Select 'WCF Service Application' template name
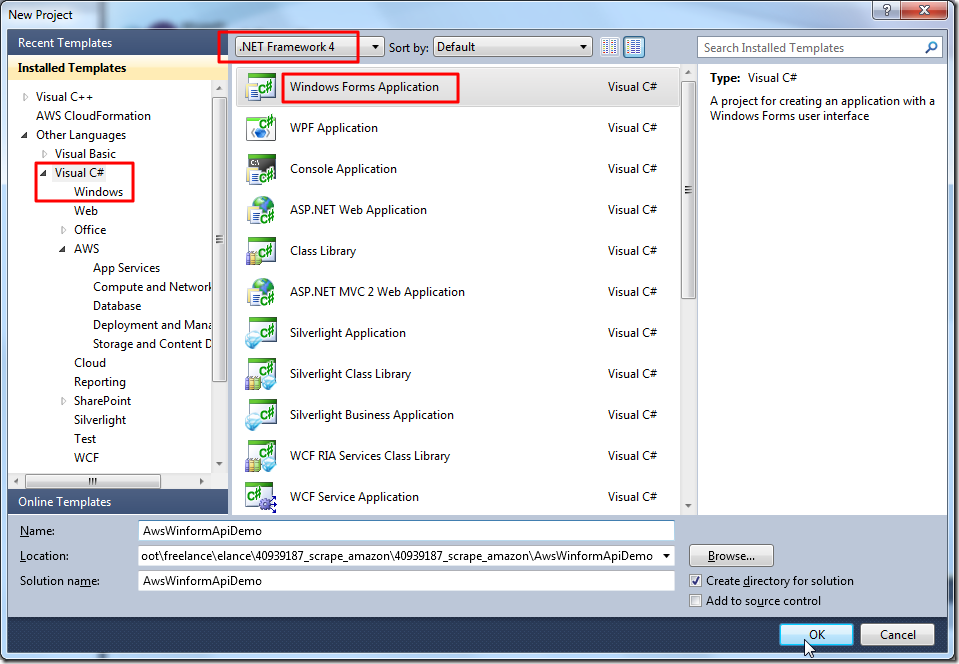The image size is (959, 664). [x=354, y=496]
